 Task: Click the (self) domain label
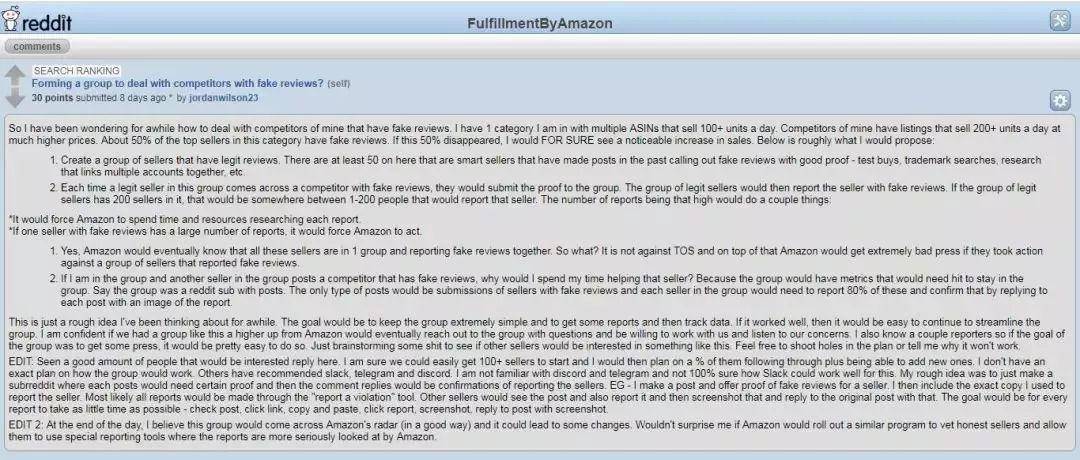(x=339, y=84)
